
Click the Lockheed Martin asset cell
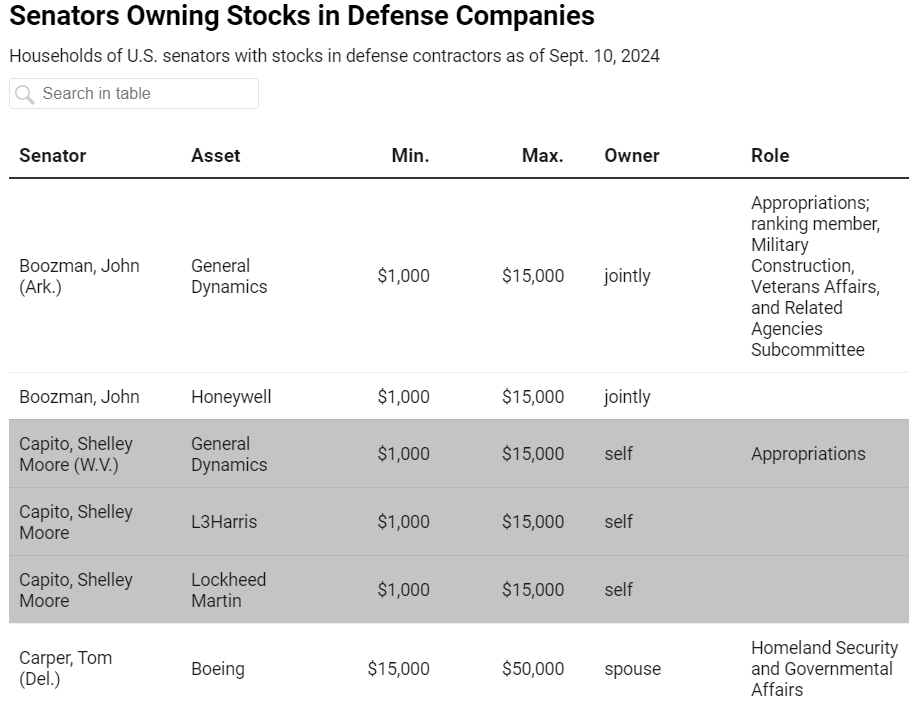click(229, 590)
